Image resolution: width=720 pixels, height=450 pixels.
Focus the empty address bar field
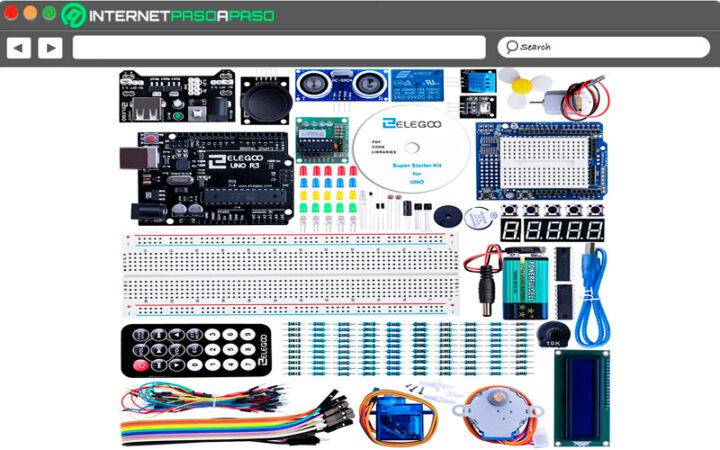pos(279,47)
